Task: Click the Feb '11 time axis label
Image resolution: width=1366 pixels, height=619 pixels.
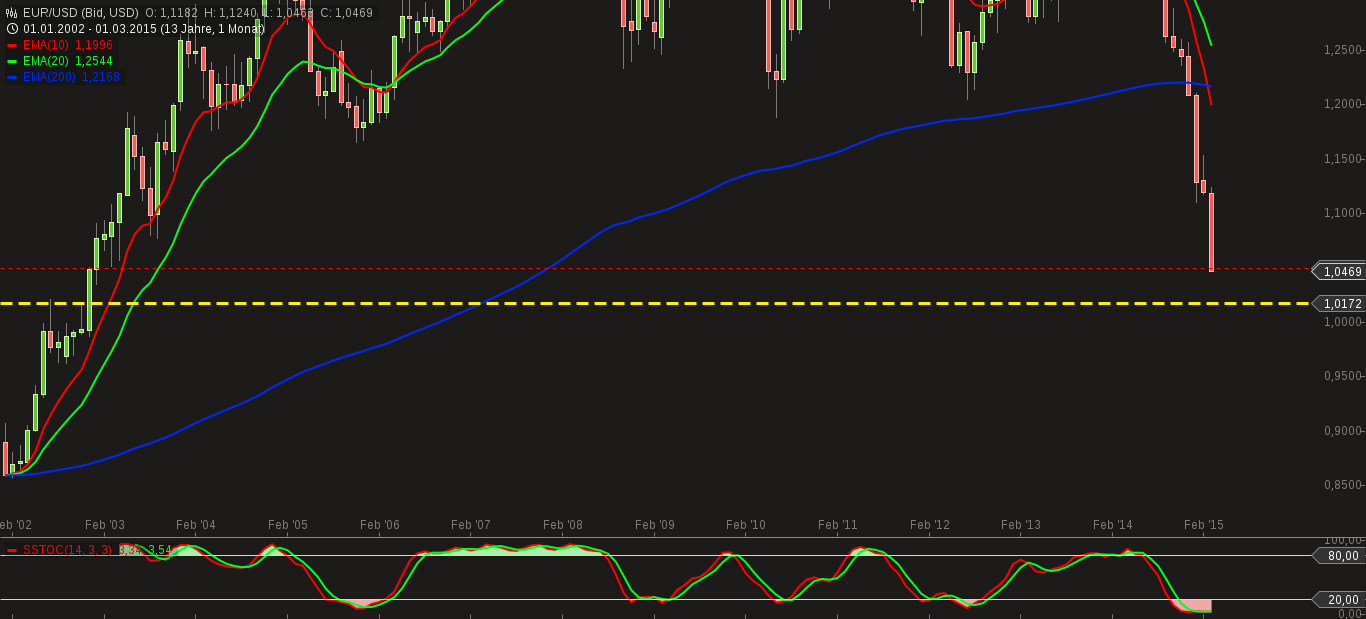Action: click(x=838, y=524)
